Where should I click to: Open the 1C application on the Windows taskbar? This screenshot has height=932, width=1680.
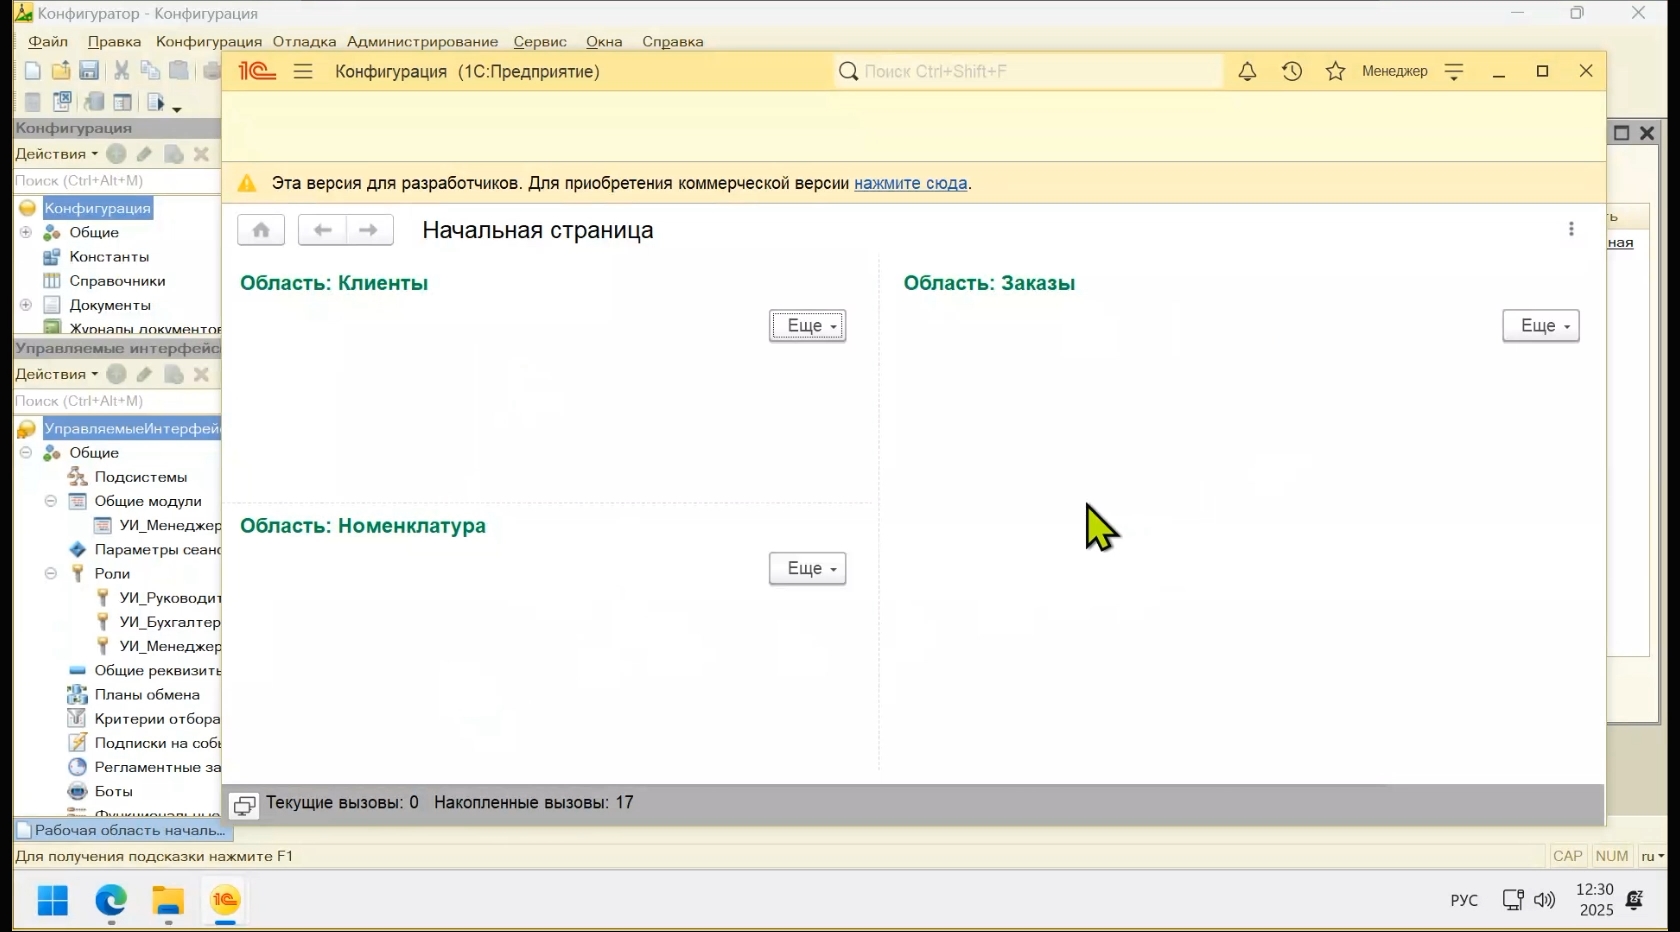[x=226, y=900]
